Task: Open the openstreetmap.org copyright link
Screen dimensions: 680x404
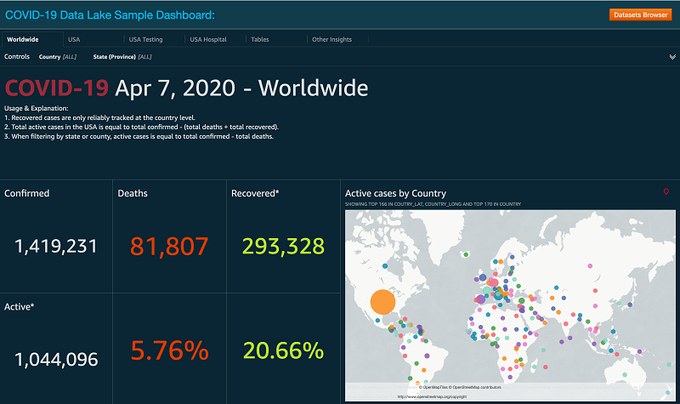Action: click(432, 397)
